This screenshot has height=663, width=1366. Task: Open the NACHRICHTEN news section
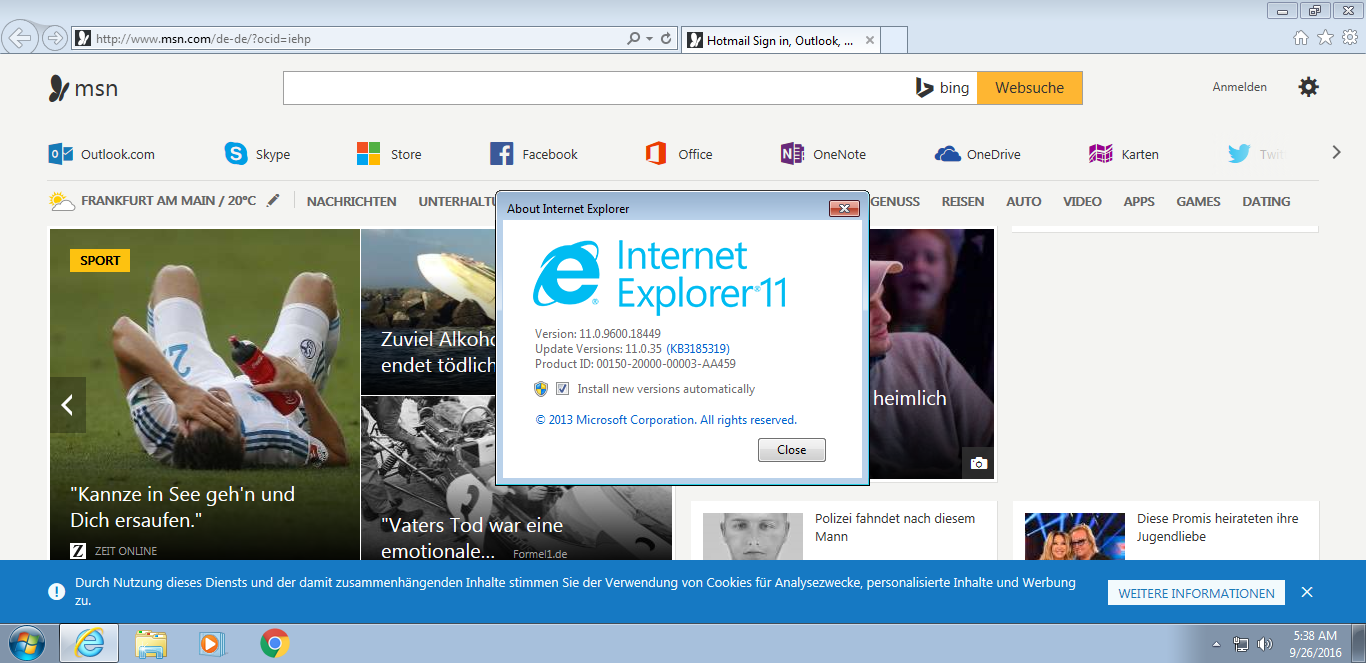tap(352, 201)
